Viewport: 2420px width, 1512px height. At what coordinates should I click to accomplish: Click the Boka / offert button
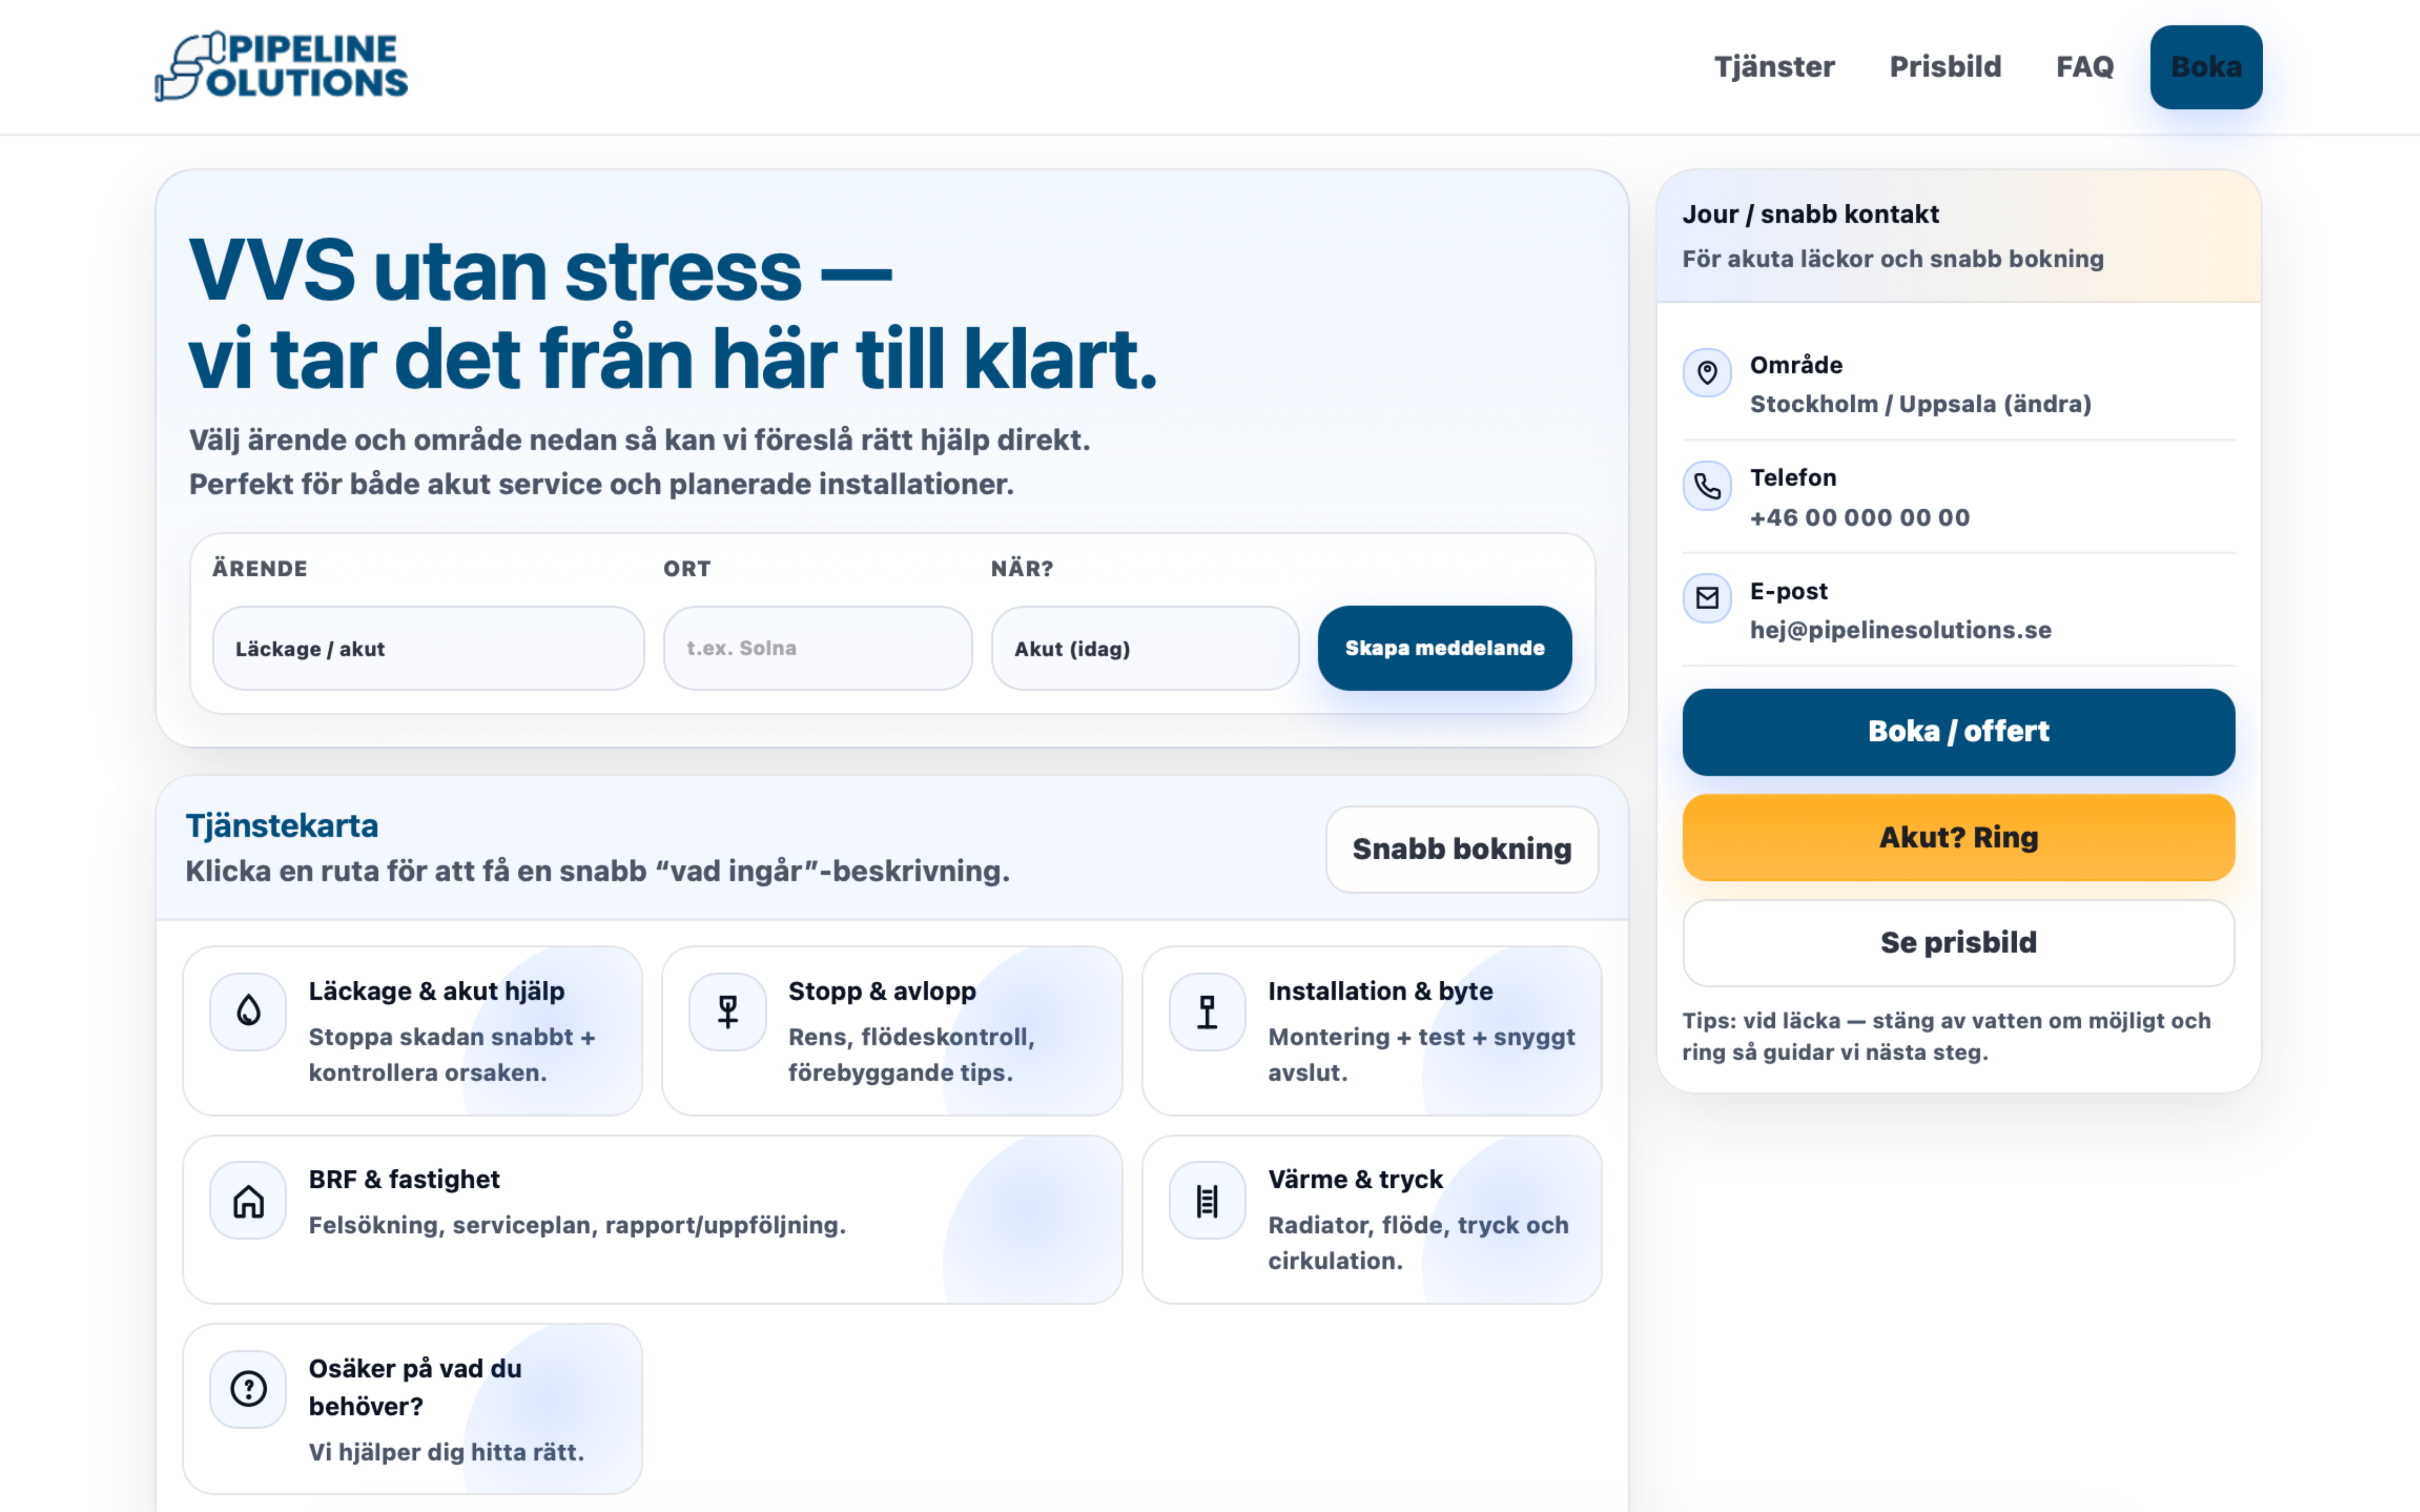point(1957,731)
